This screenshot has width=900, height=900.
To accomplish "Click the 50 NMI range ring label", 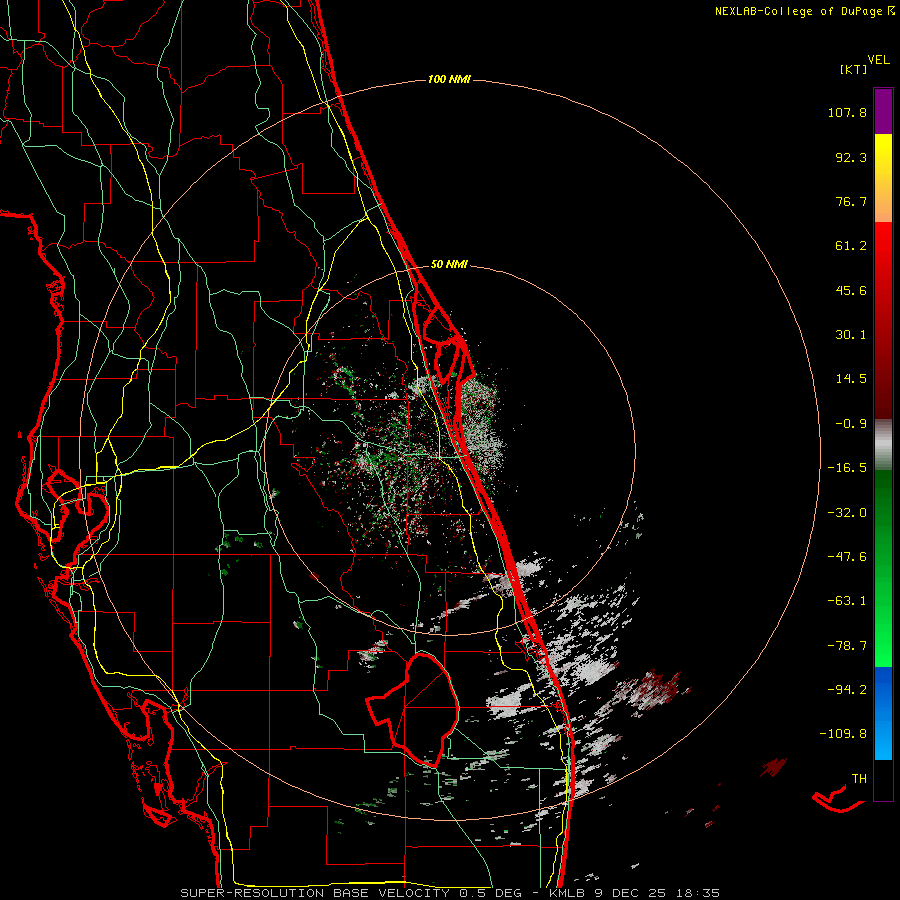I will [x=449, y=264].
